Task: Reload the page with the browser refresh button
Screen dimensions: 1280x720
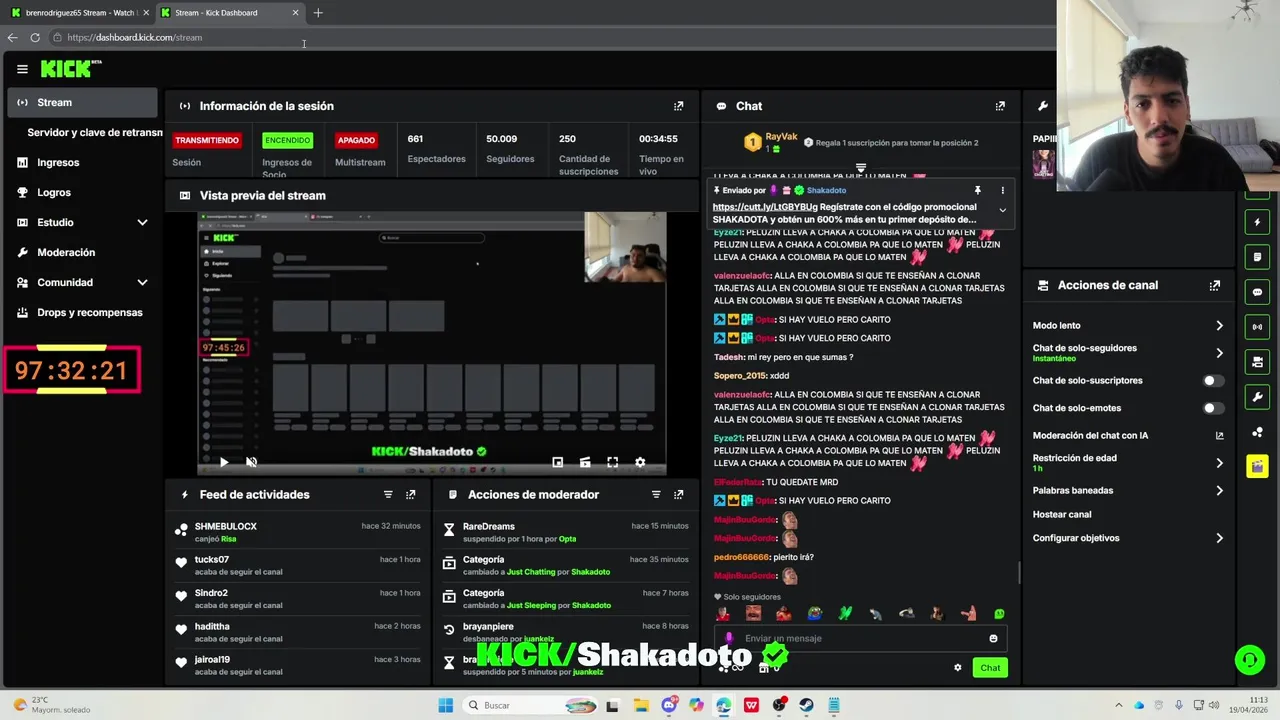Action: (35, 37)
